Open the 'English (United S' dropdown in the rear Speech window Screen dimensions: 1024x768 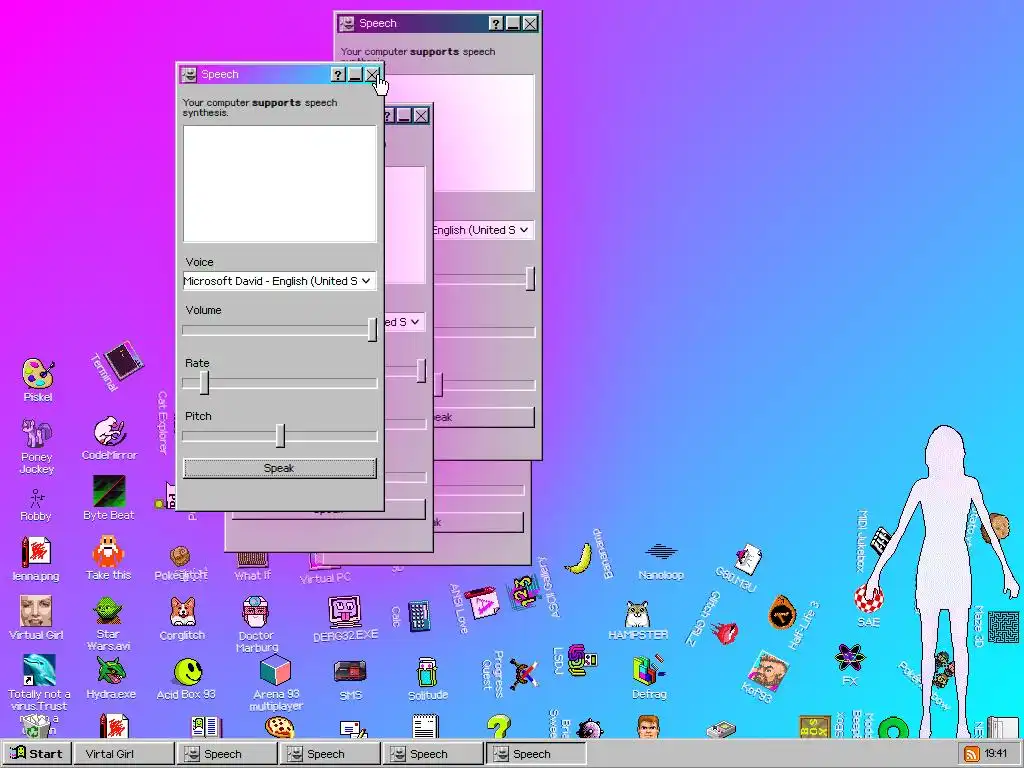[483, 230]
